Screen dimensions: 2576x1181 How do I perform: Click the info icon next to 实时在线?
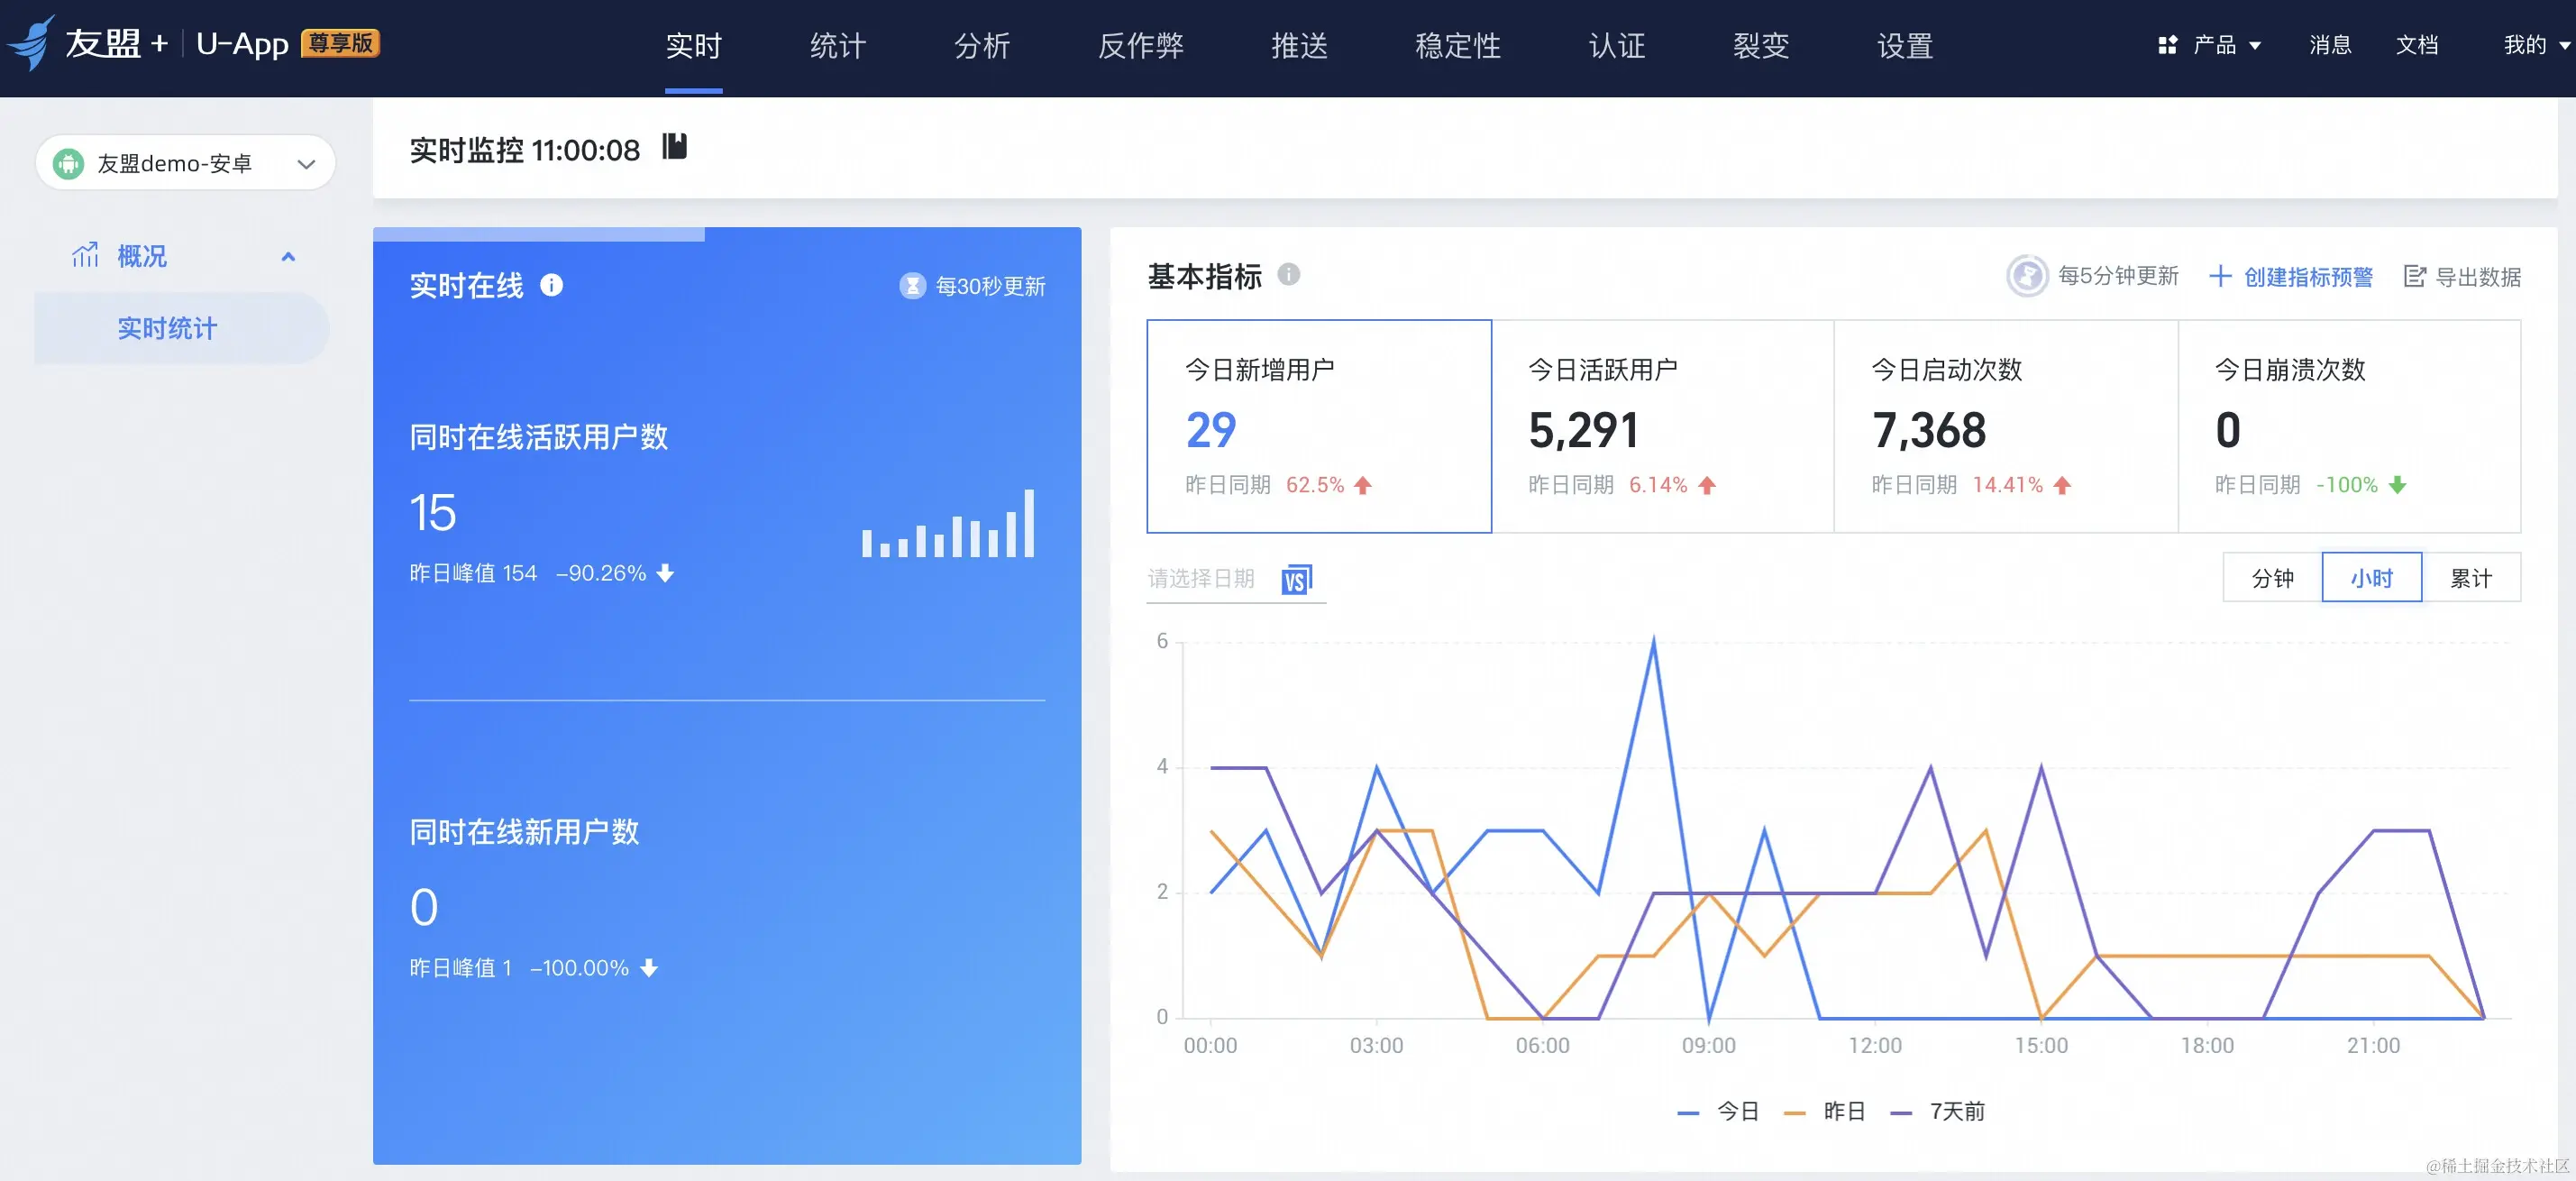pos(551,285)
